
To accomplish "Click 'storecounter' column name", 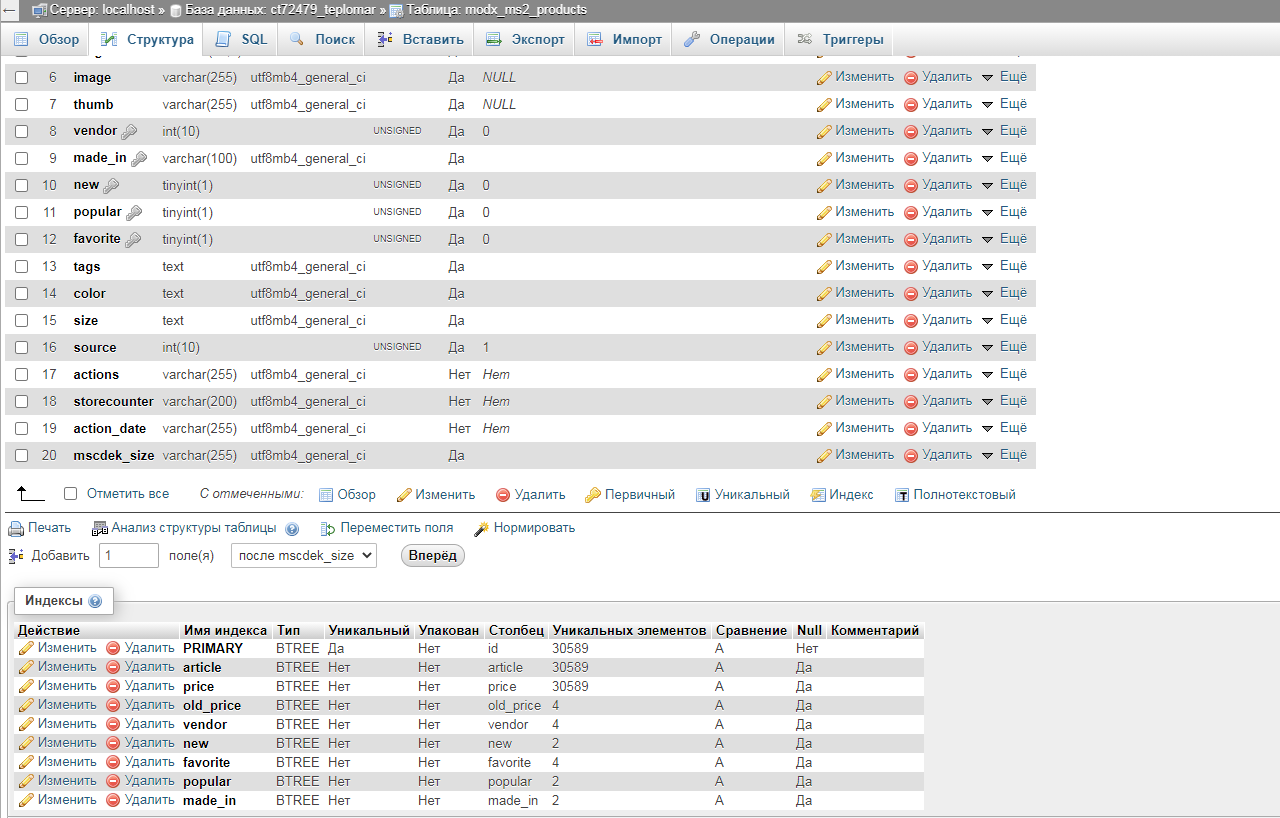I will click(x=114, y=402).
